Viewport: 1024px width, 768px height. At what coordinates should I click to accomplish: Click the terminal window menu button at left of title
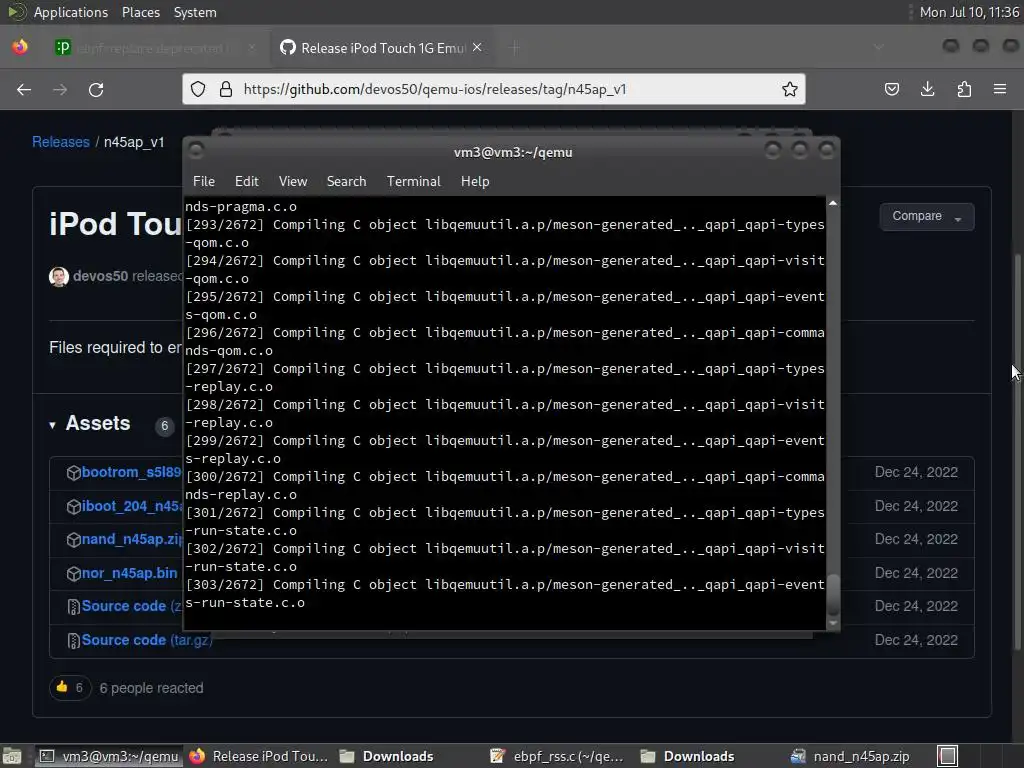tap(196, 151)
